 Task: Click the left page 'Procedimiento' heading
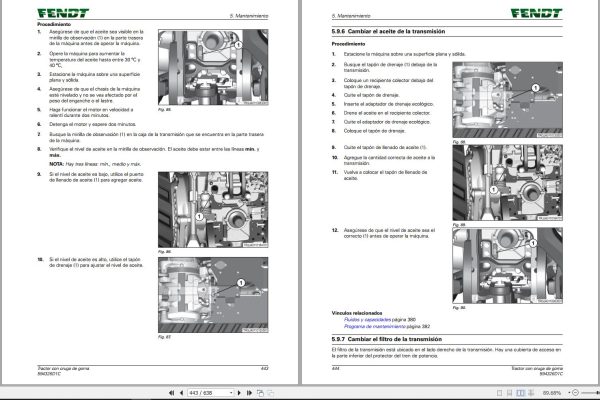pos(54,24)
